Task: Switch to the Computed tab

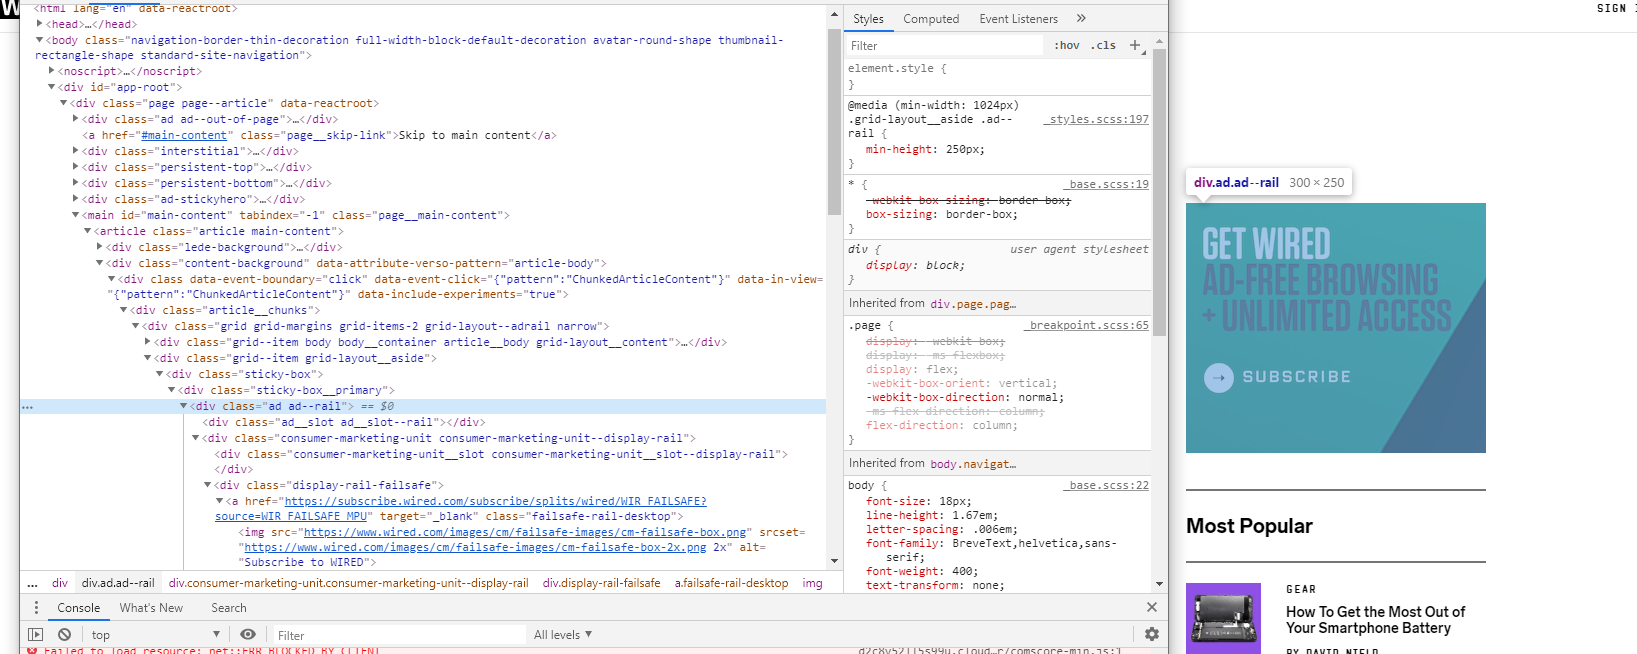Action: coord(931,19)
